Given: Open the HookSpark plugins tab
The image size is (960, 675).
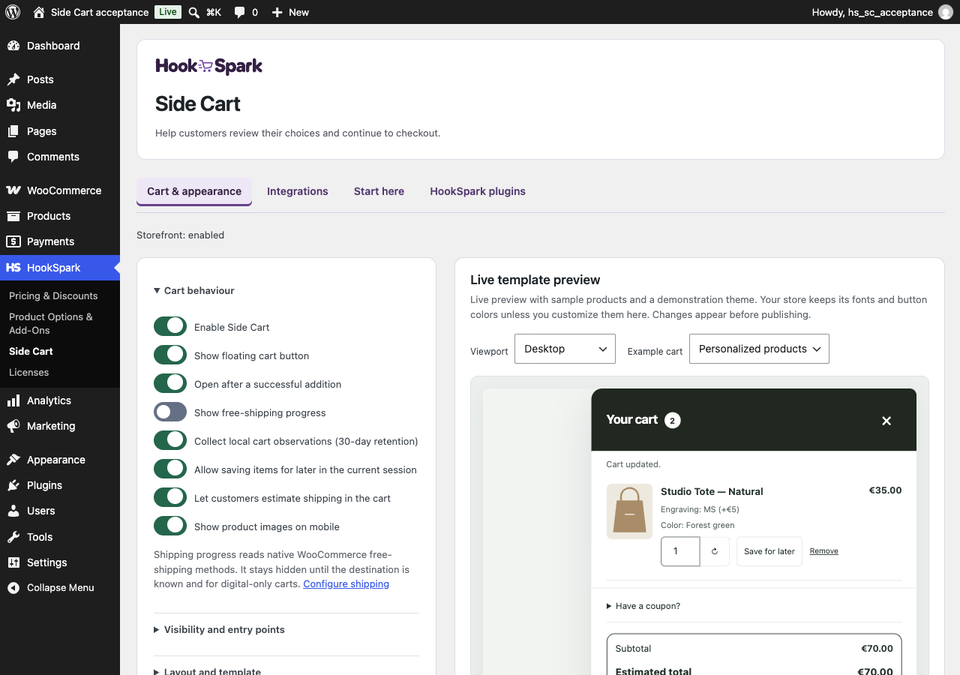Looking at the screenshot, I should pos(478,192).
